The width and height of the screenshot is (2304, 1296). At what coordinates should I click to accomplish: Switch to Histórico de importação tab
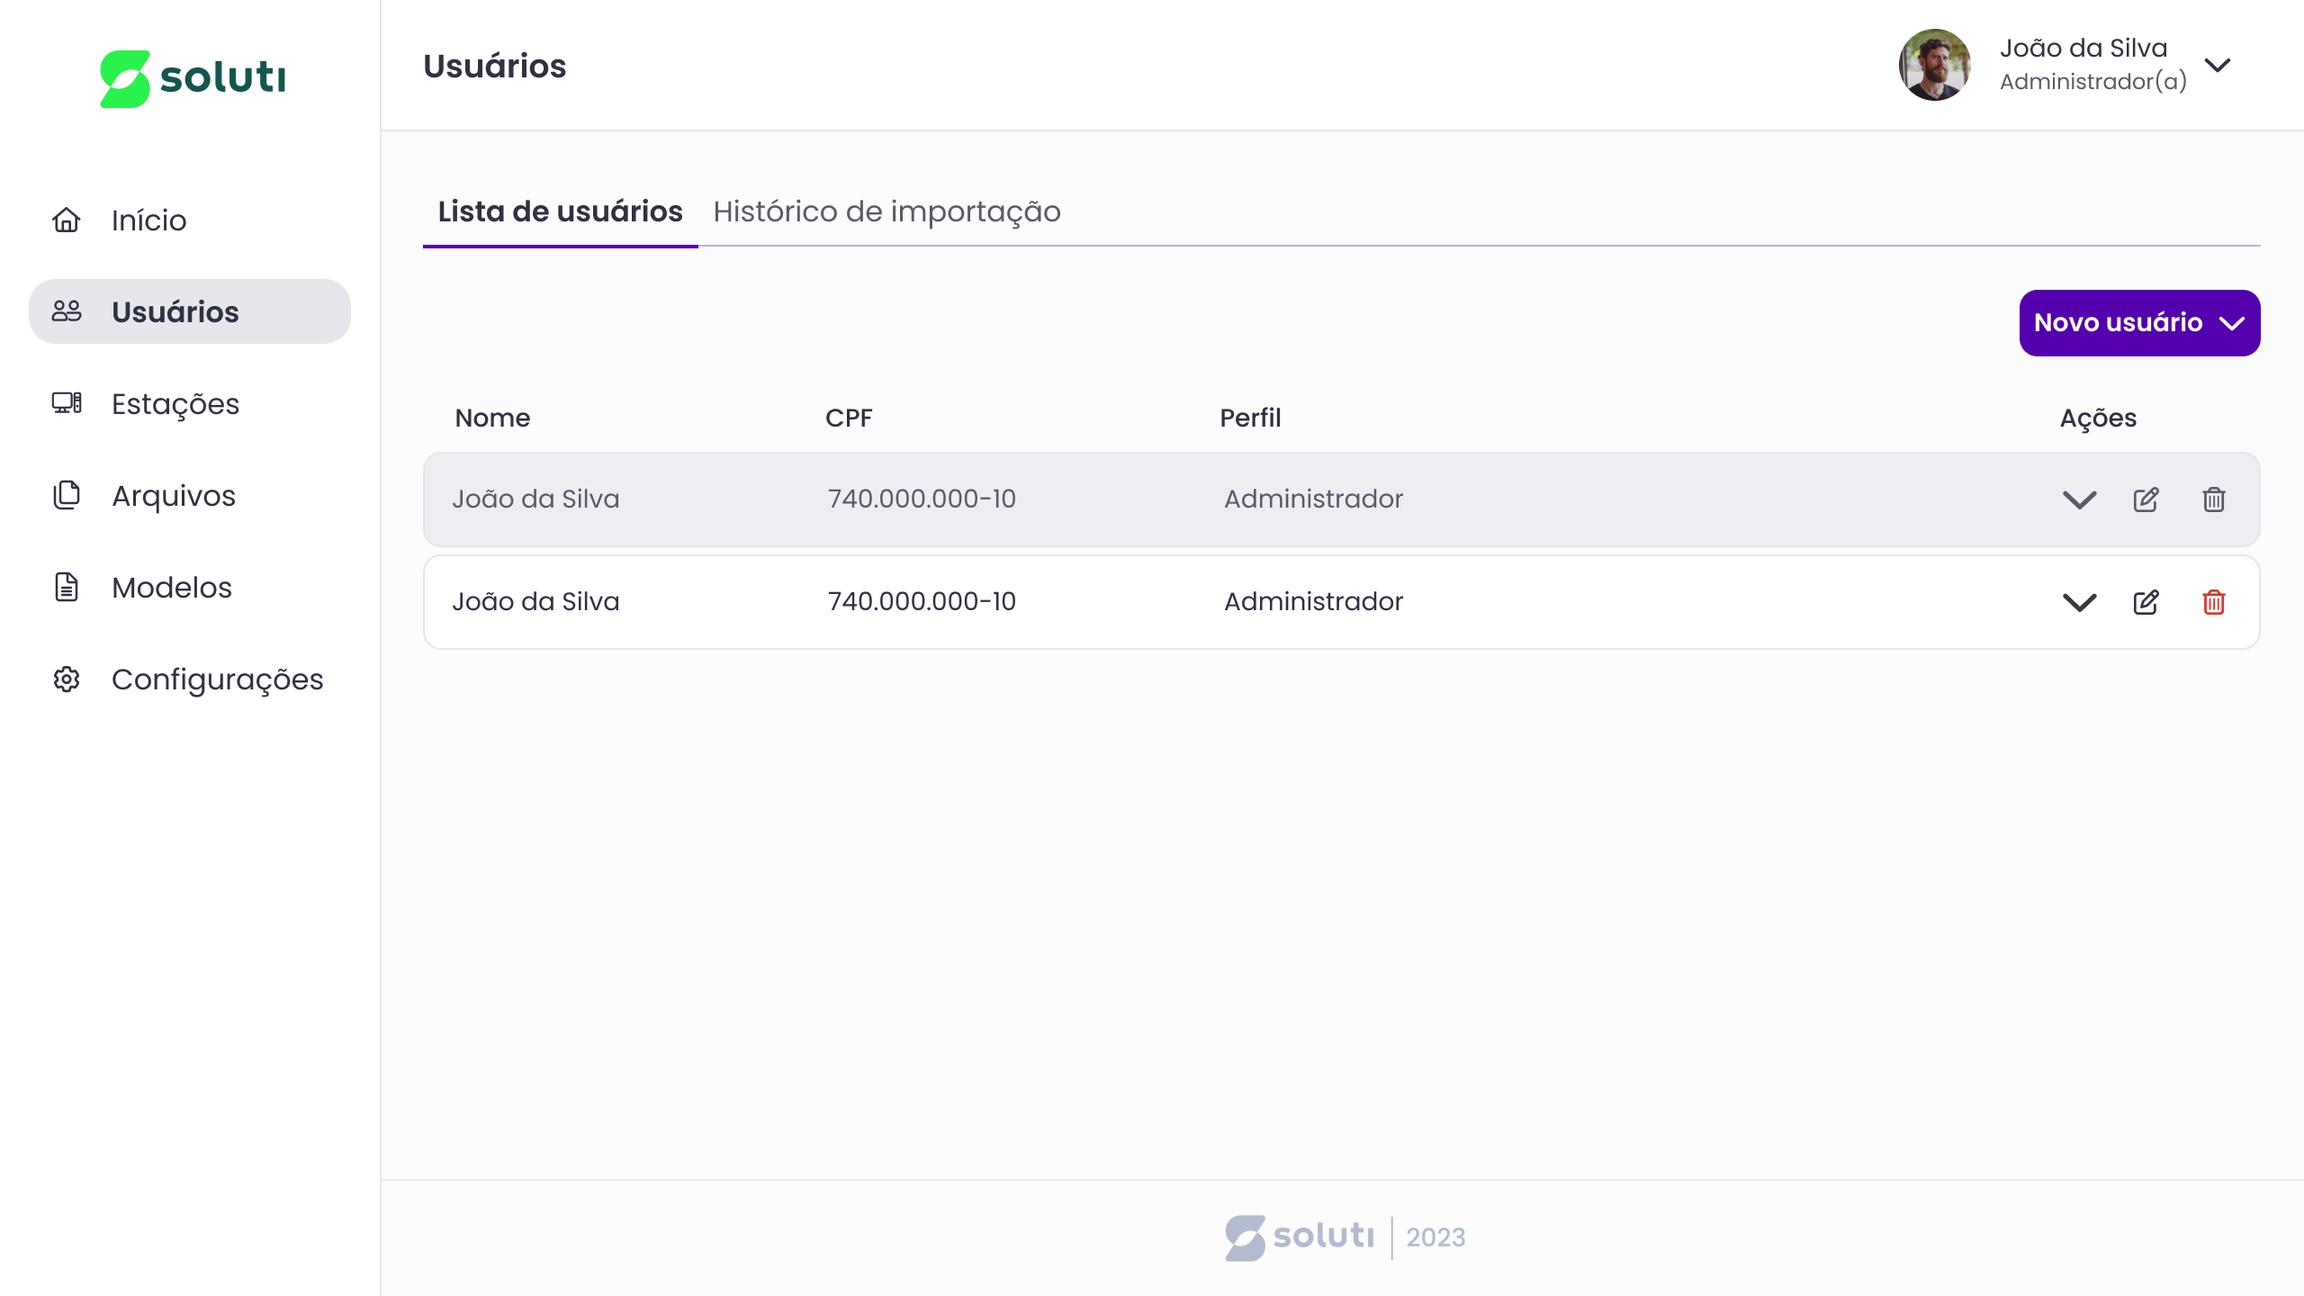(886, 212)
